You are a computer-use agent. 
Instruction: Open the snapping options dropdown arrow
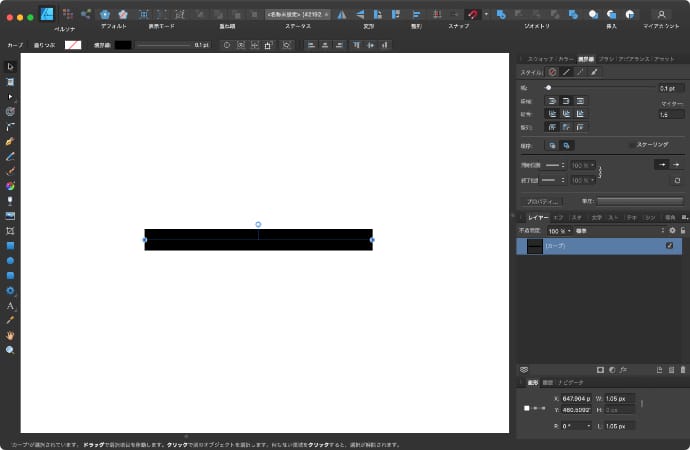[486, 14]
